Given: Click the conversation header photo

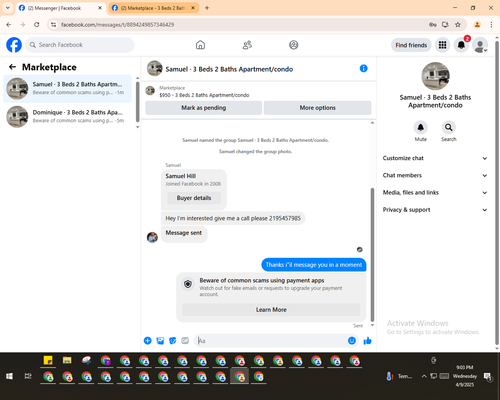Looking at the screenshot, I should (x=154, y=68).
